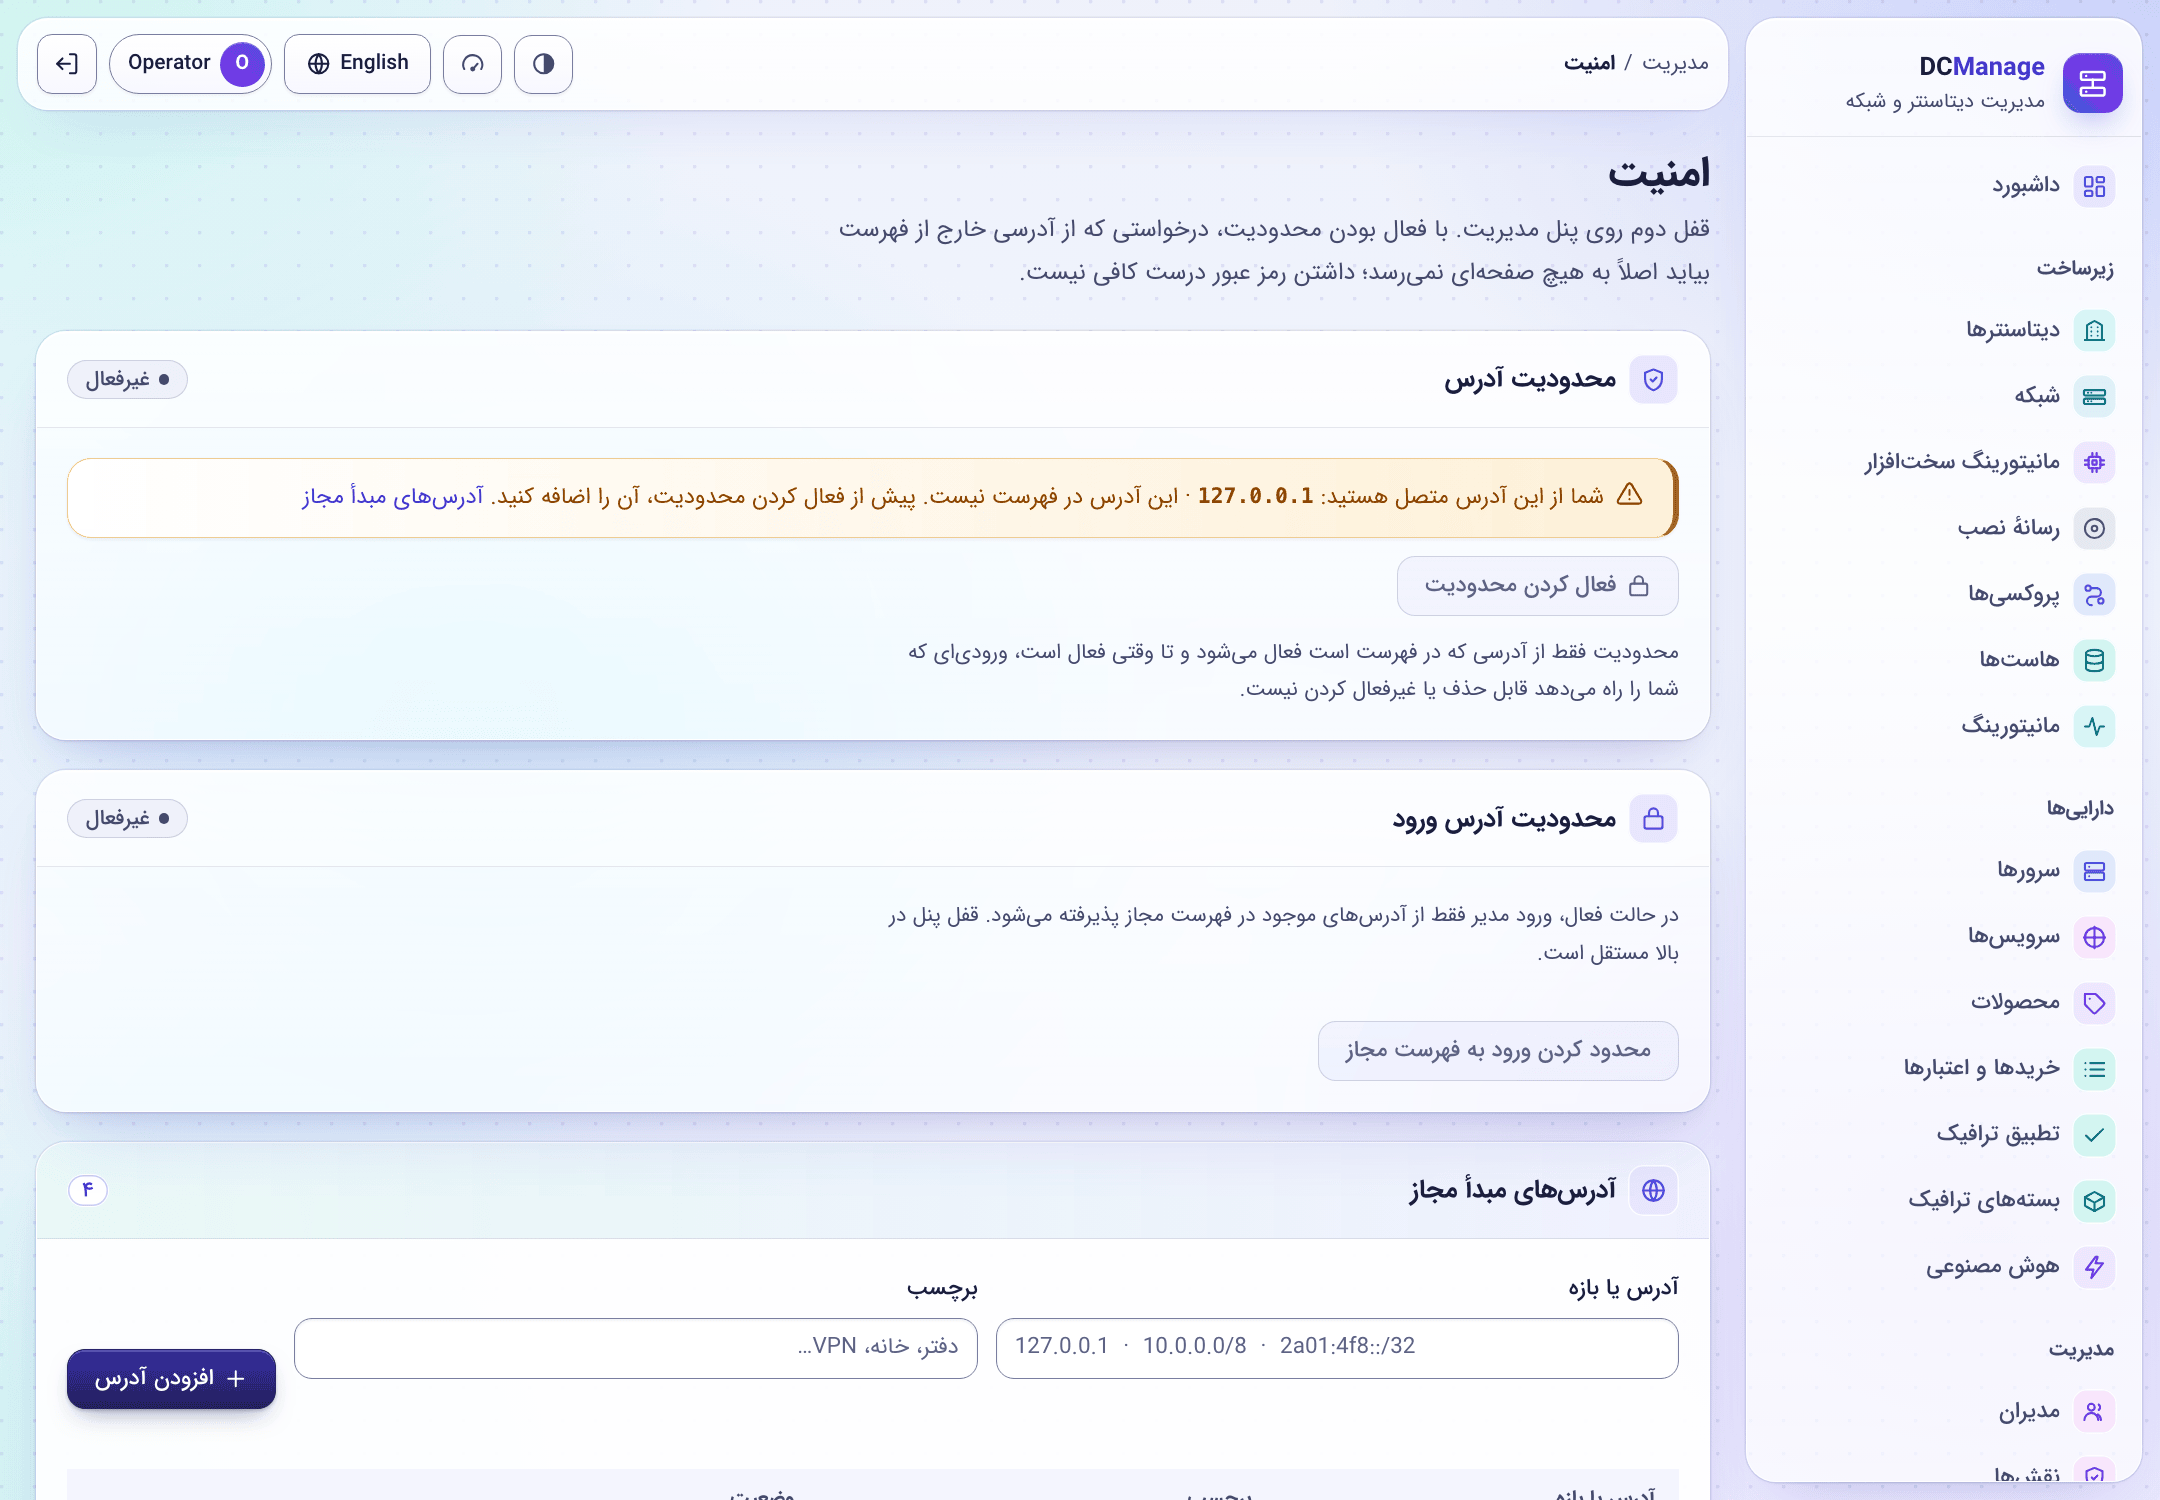Switch language to English
Viewport: 2160px width, 1500px height.
[358, 64]
